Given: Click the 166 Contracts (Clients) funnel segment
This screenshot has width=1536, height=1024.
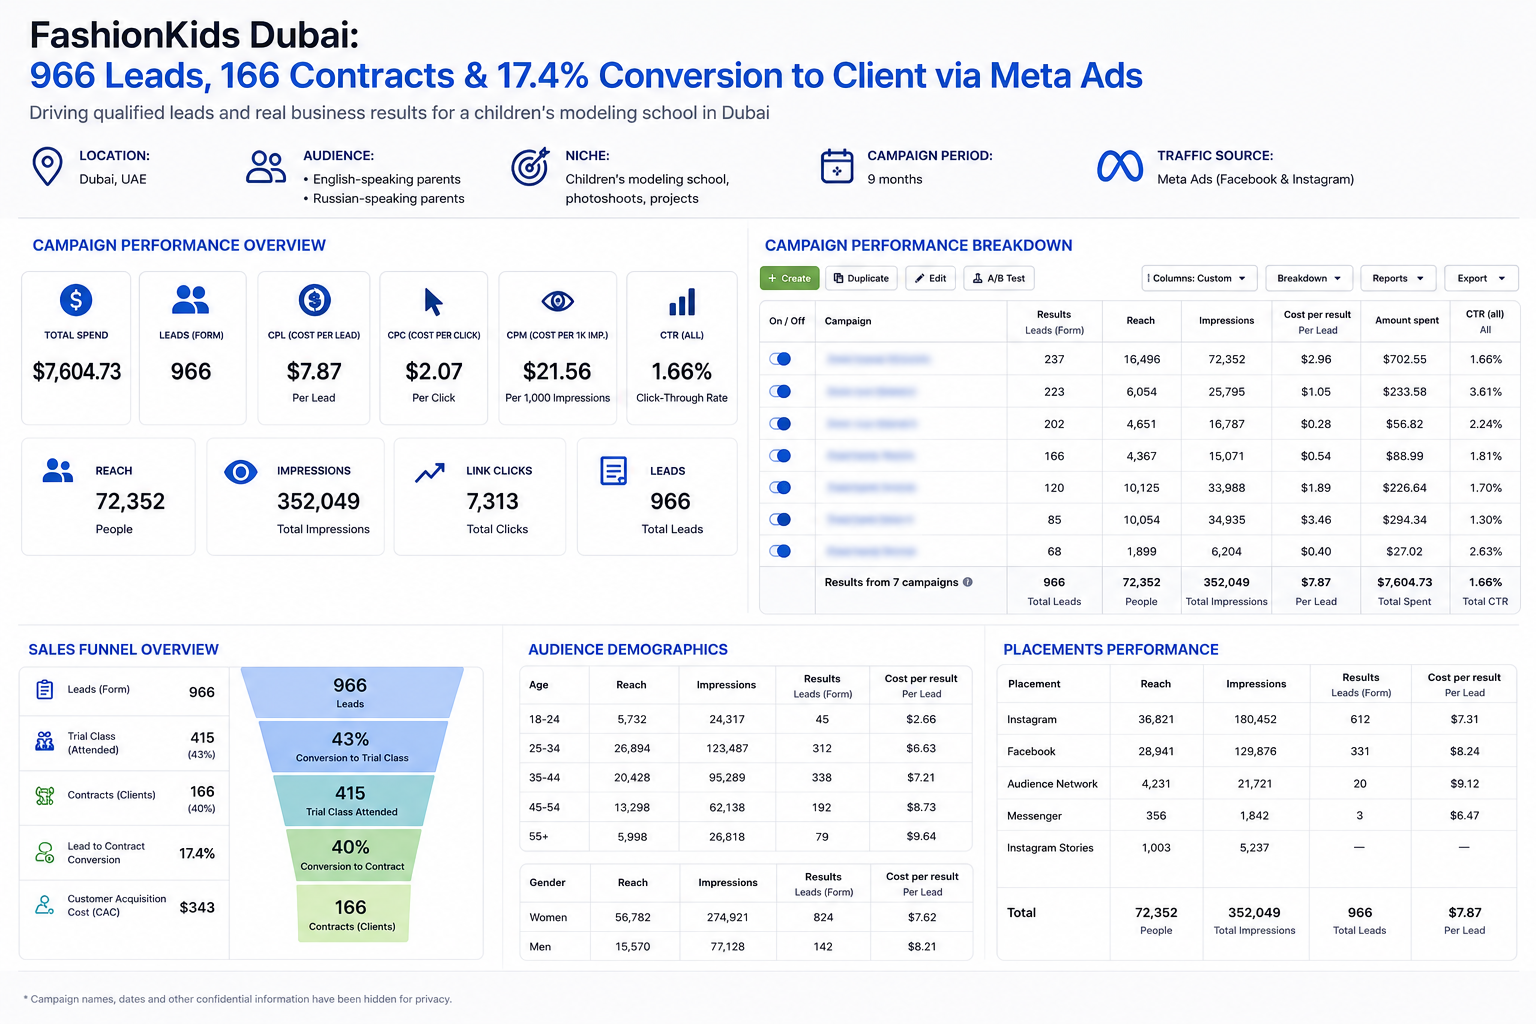Looking at the screenshot, I should pos(352,913).
